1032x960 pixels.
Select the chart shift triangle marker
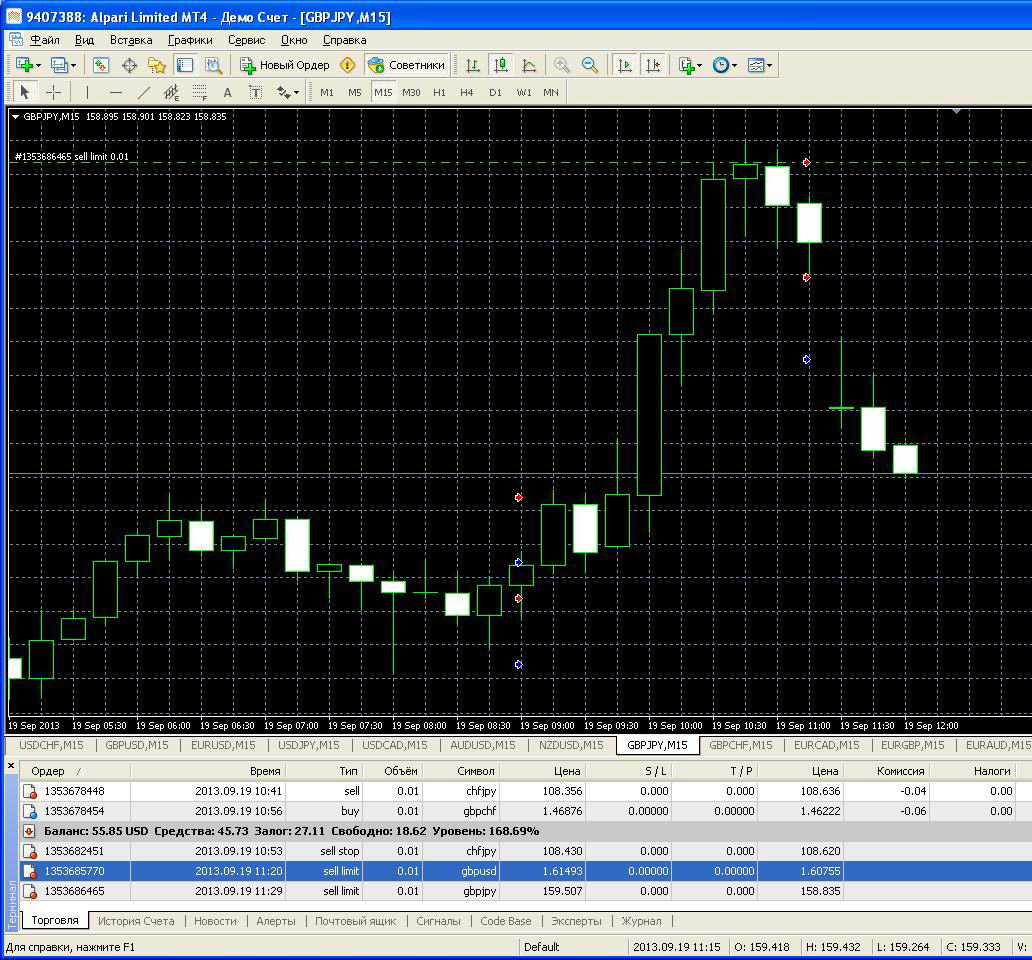coord(956,111)
